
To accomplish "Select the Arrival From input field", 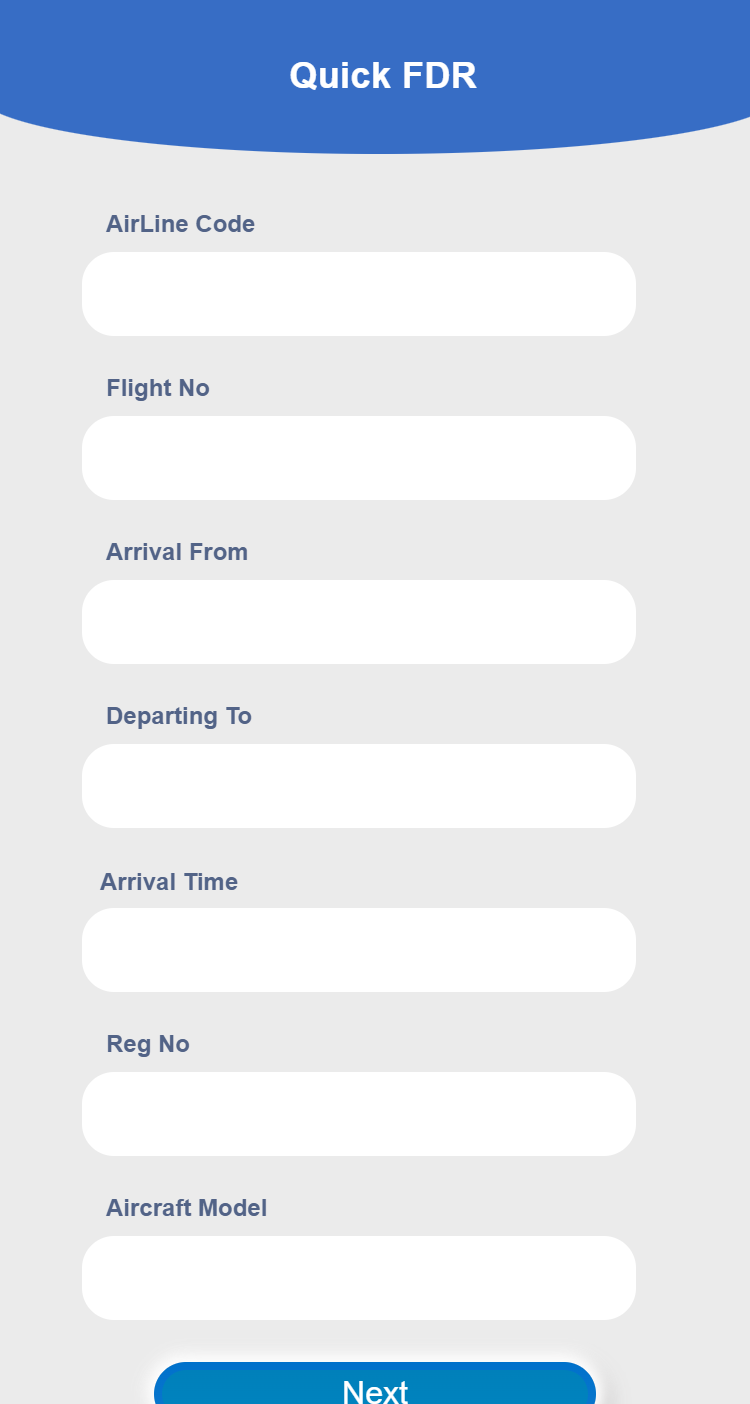I will pos(358,622).
